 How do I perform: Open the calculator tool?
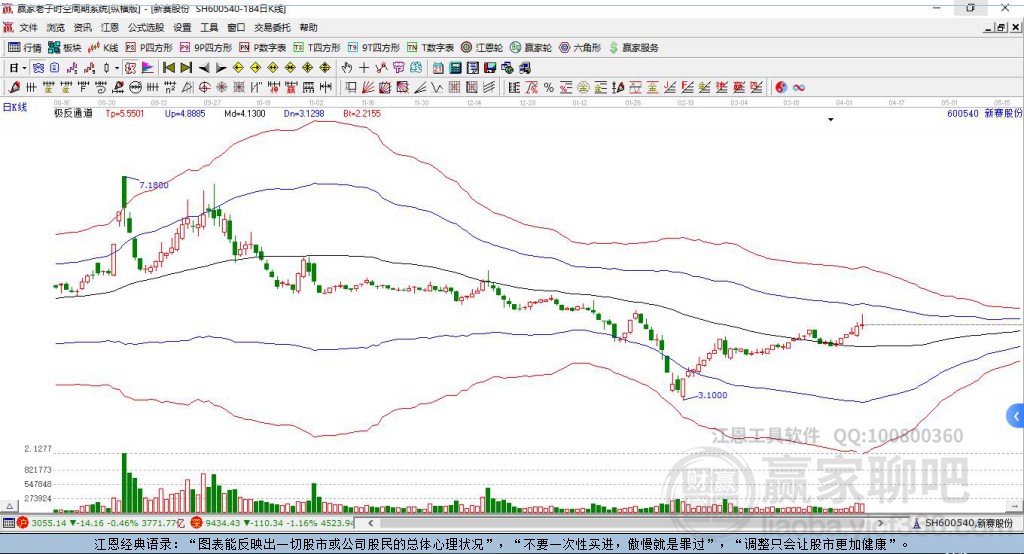(x=456, y=68)
